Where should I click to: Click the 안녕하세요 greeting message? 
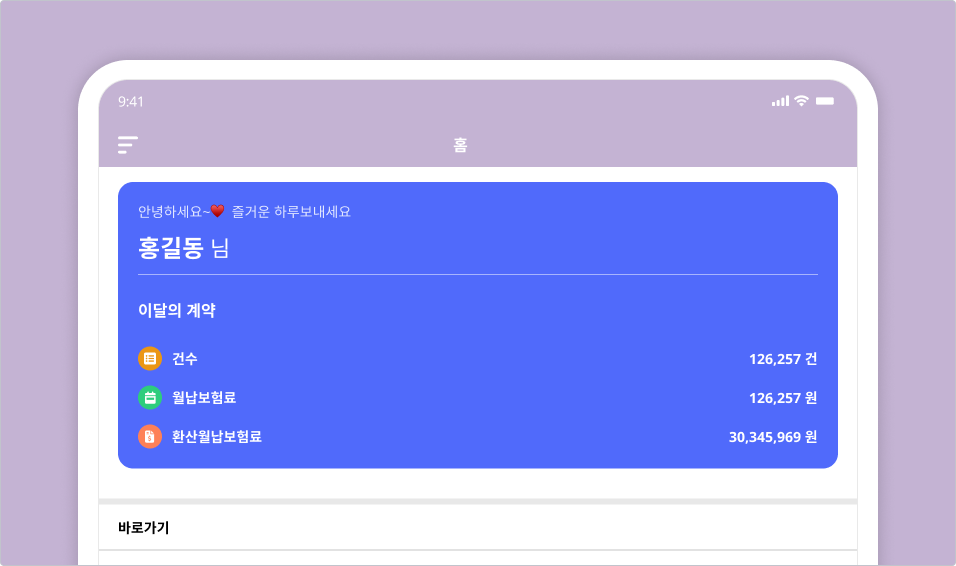pos(244,211)
